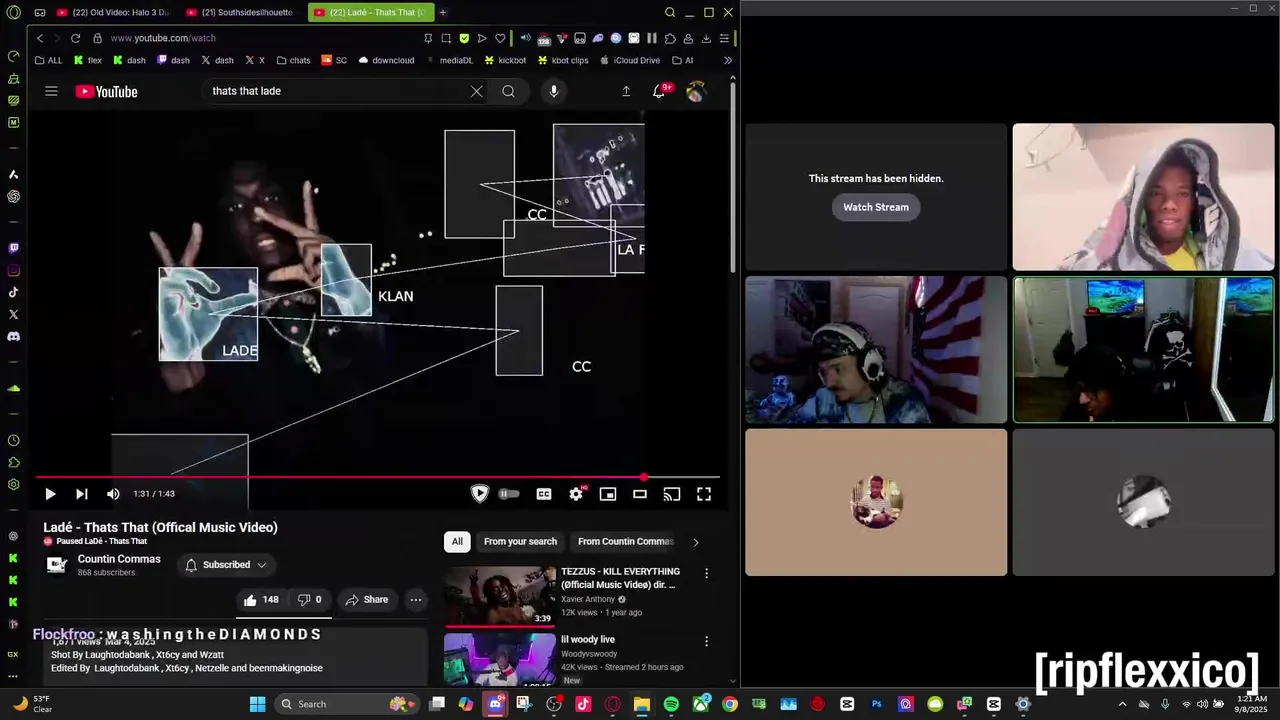This screenshot has height=720, width=1280.
Task: Open options for lil woody live
Action: (706, 641)
